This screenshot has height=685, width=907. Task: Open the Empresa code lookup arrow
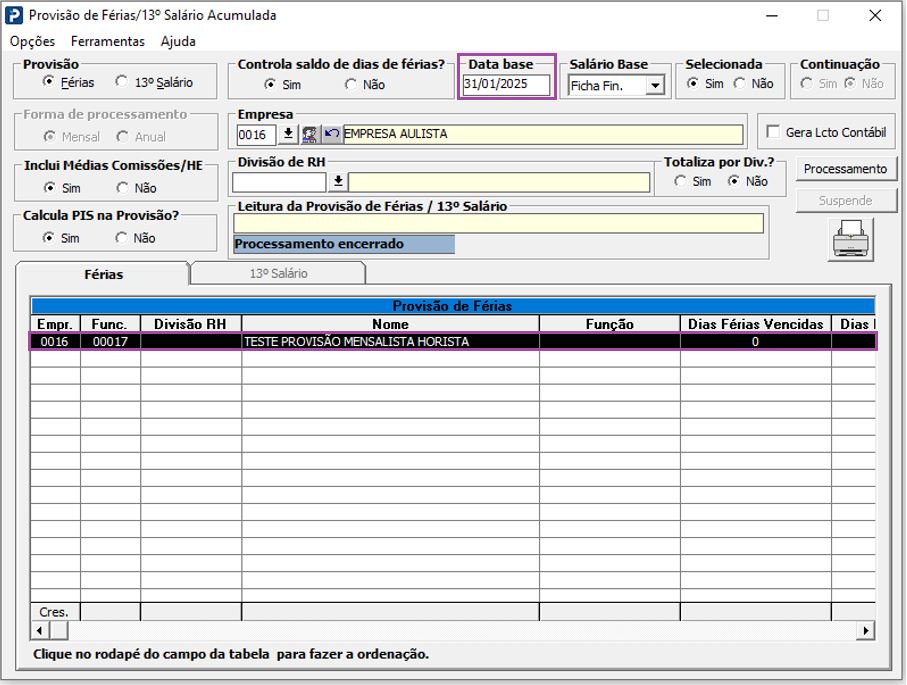288,134
